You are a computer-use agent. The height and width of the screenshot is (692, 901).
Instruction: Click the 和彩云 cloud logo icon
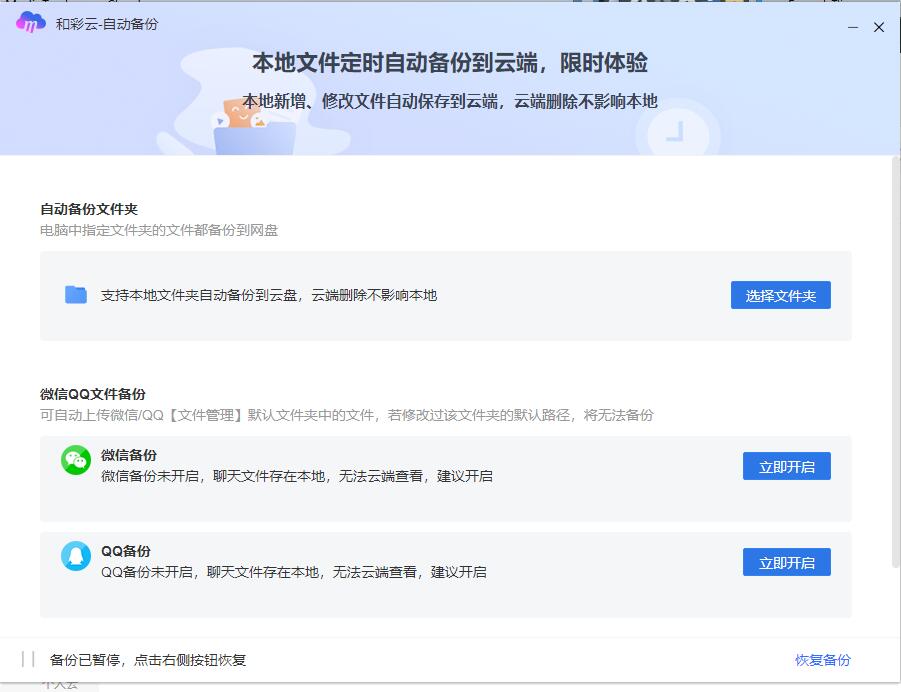click(x=31, y=23)
